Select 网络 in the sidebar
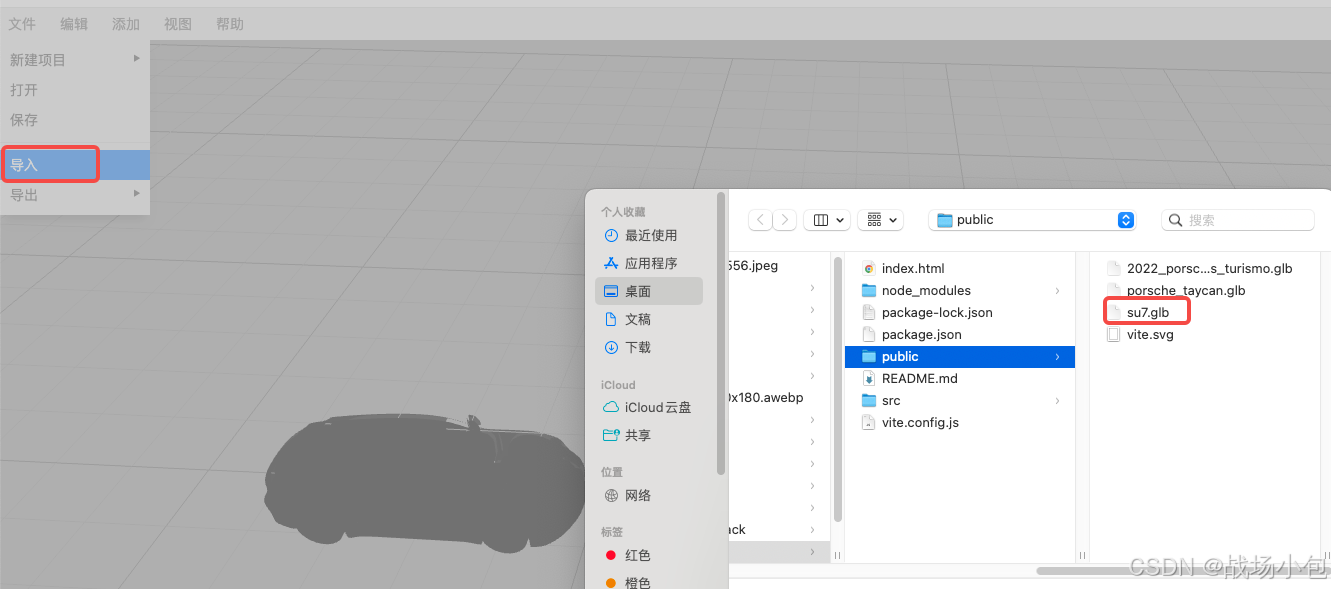1331x589 pixels. (649, 495)
